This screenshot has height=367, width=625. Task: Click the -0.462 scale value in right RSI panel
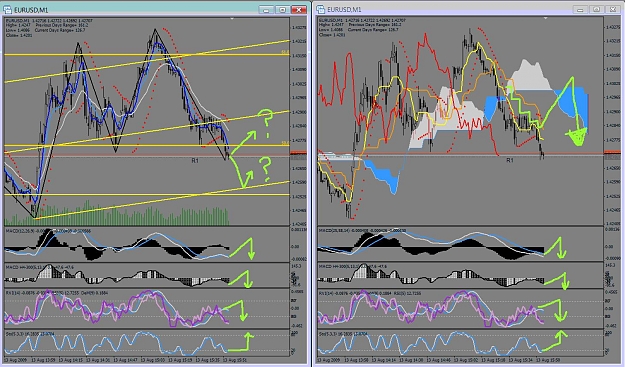coord(611,326)
